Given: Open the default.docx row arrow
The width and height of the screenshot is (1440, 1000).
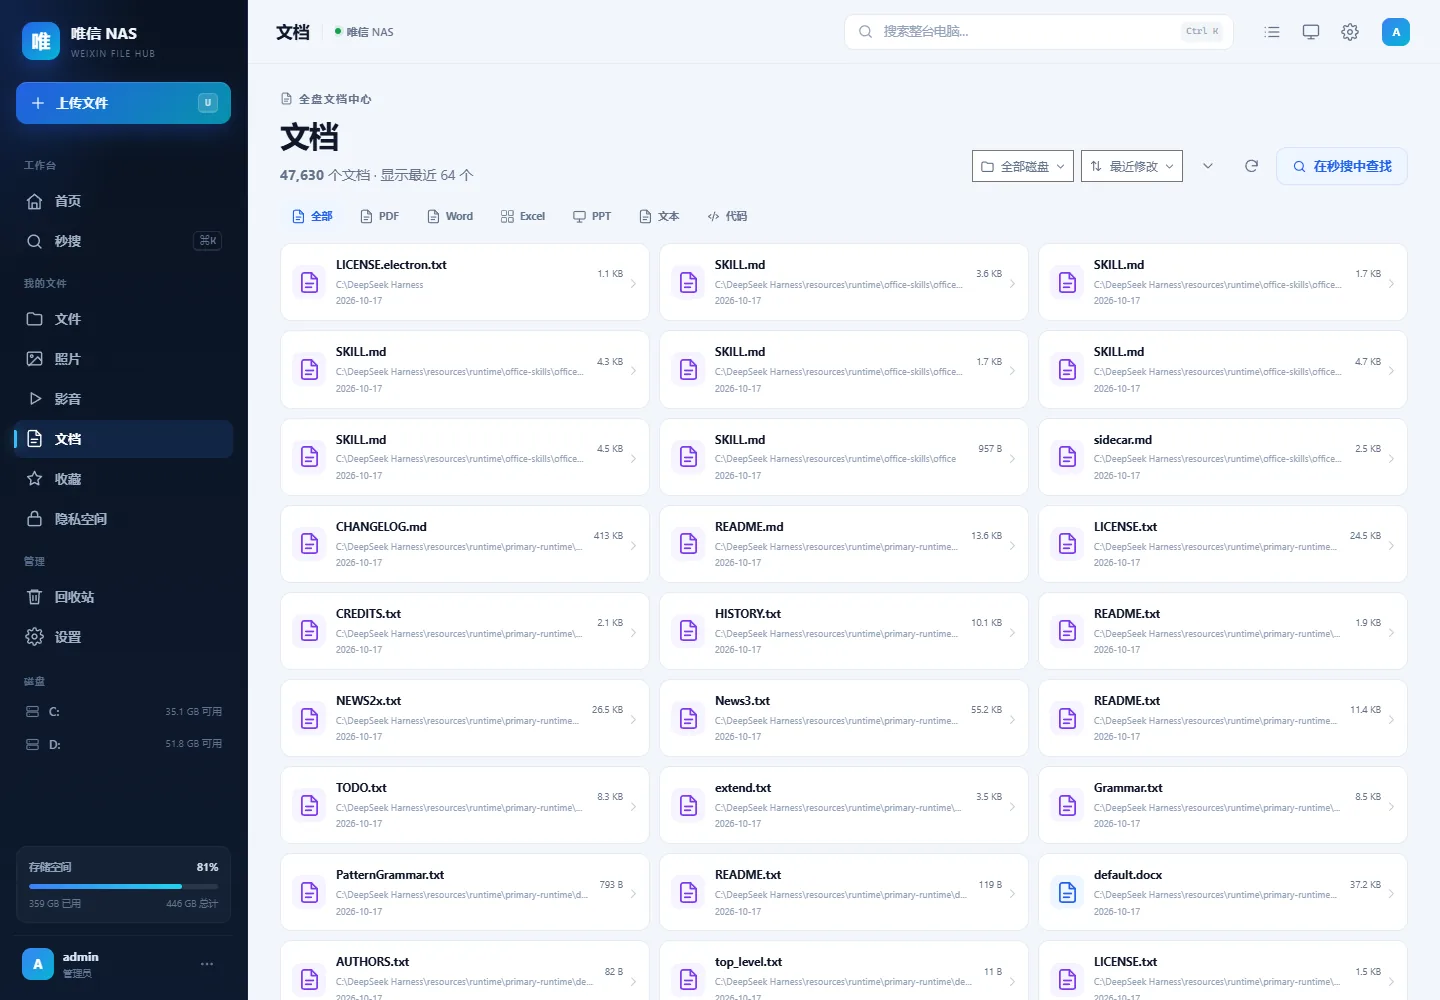Looking at the screenshot, I should (1391, 893).
